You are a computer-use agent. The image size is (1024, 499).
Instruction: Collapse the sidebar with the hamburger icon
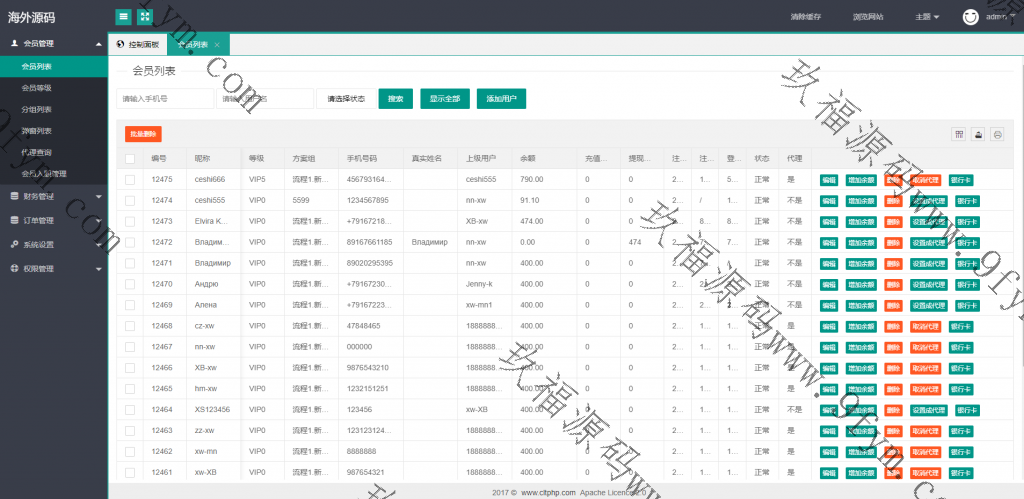click(x=123, y=16)
